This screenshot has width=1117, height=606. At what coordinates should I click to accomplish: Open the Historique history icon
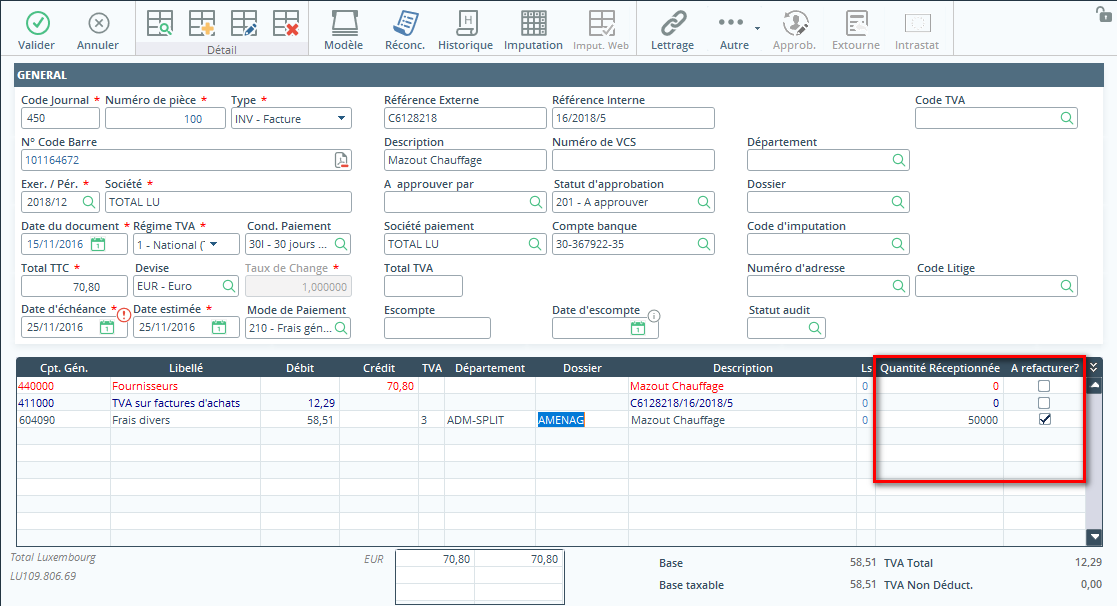pyautogui.click(x=466, y=23)
